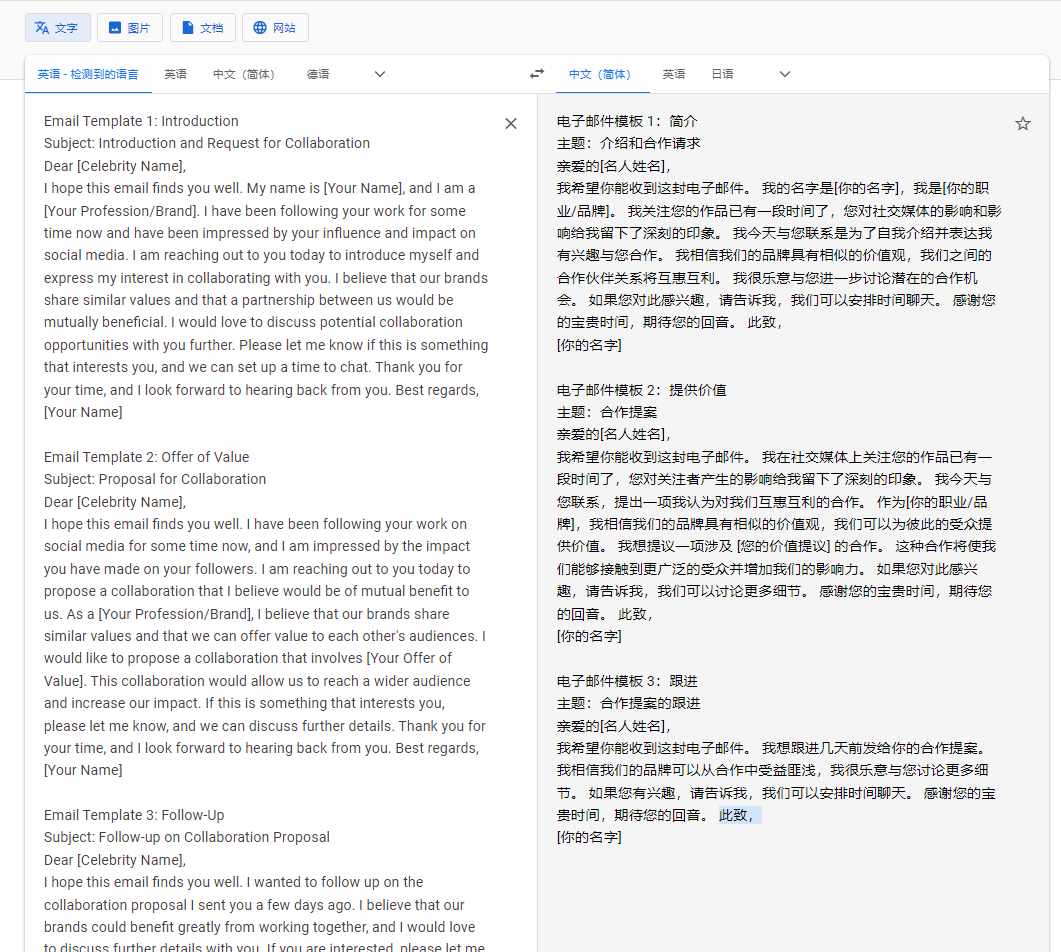Select 英语 as the target language
1061x952 pixels.
(x=673, y=74)
